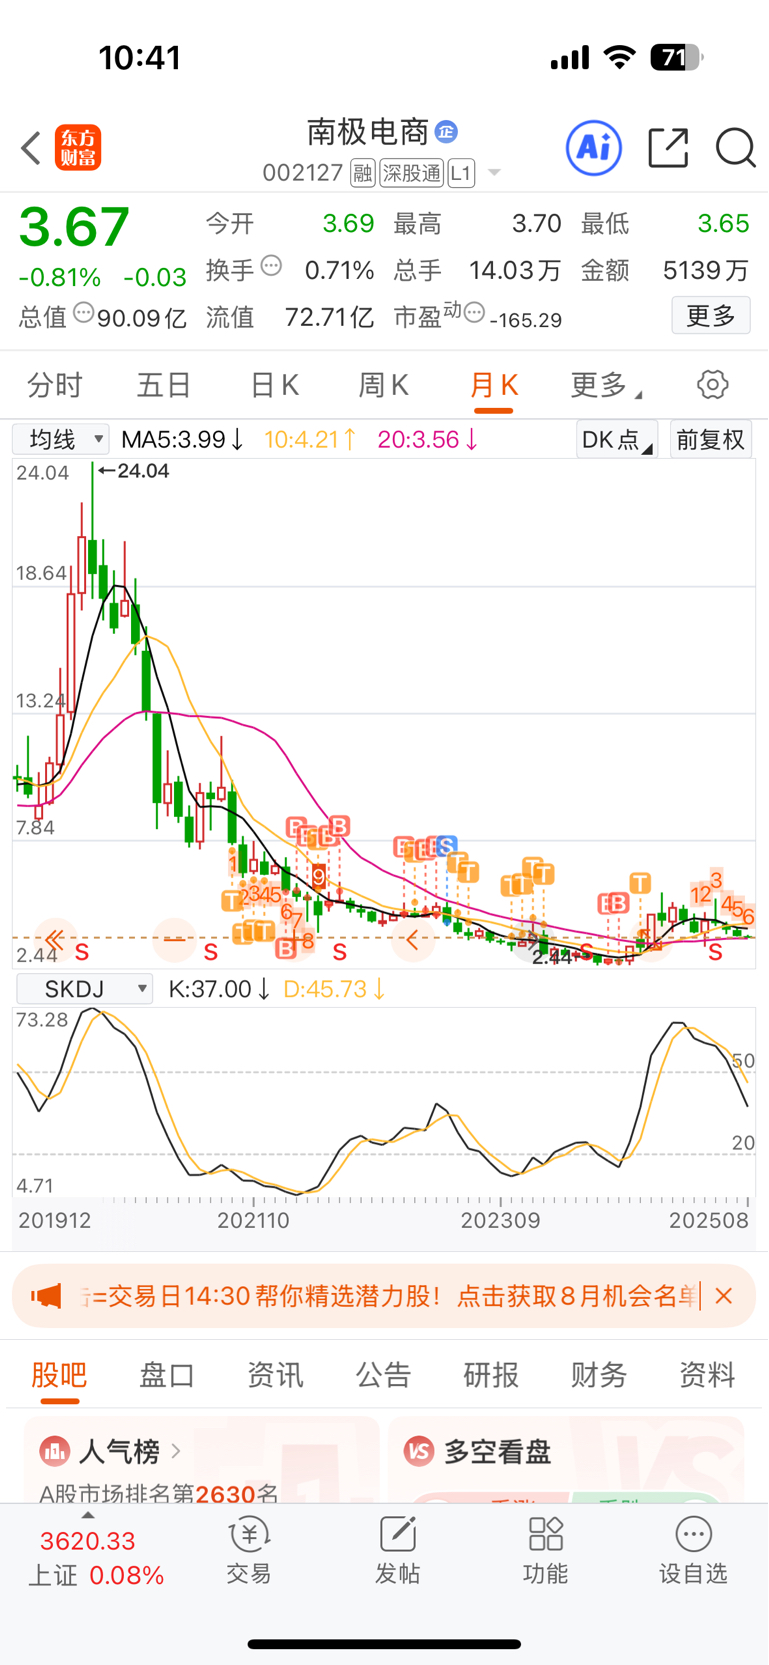Switch to the 资讯 tab
This screenshot has width=769, height=1665.
point(275,1375)
